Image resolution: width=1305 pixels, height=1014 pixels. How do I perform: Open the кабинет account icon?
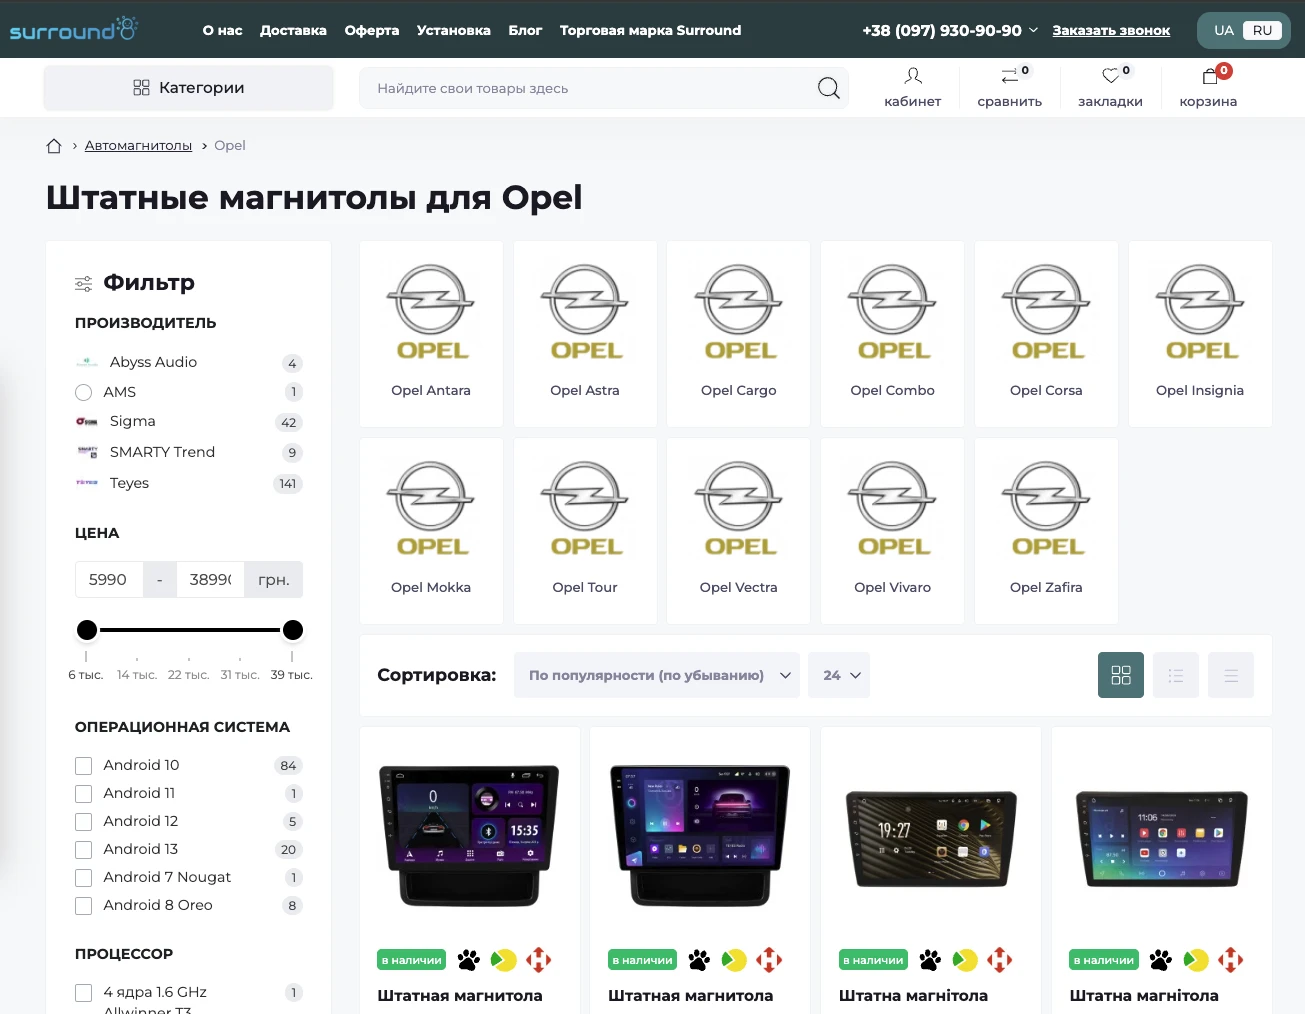point(913,76)
